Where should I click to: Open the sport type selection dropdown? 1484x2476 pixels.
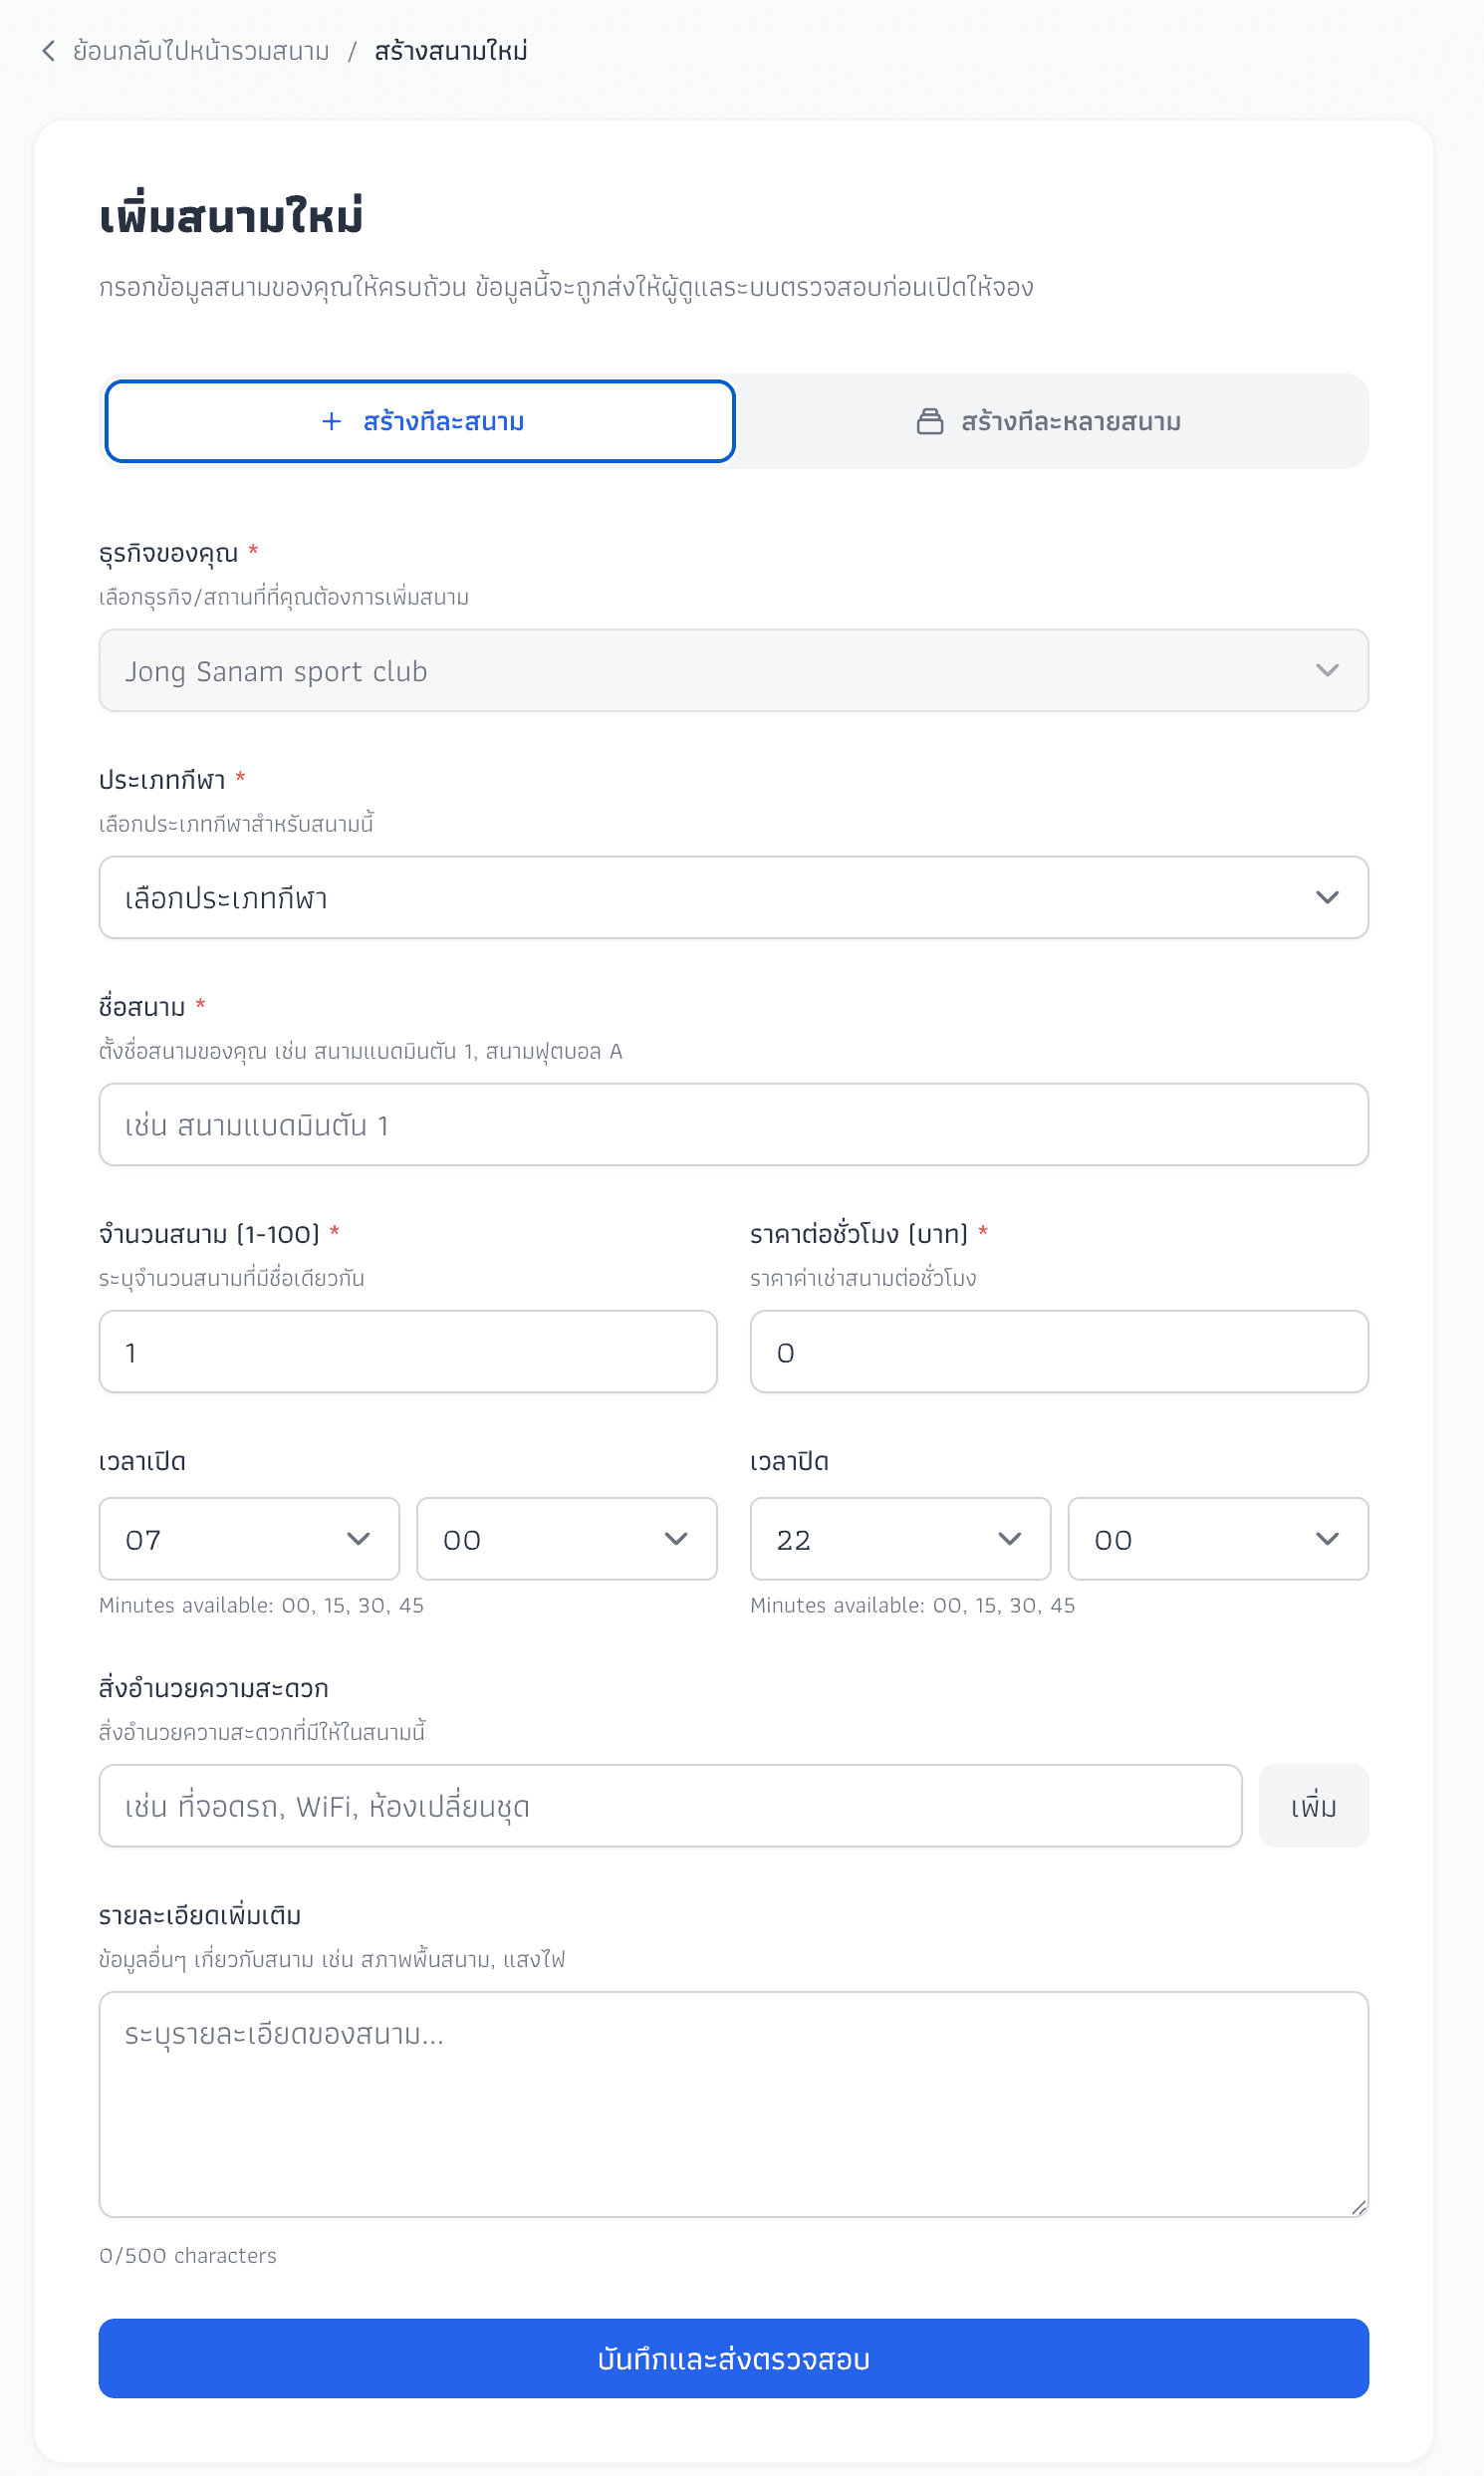pyautogui.click(x=733, y=897)
